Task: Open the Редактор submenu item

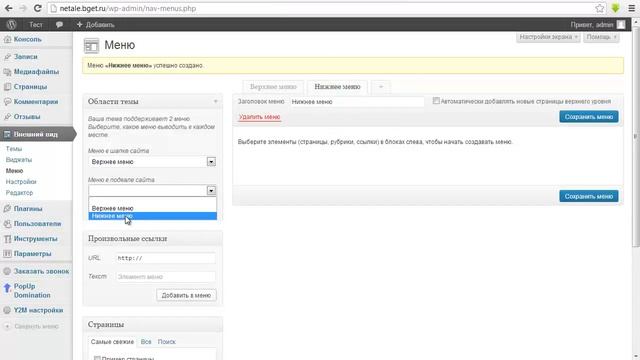Action: pyautogui.click(x=19, y=193)
